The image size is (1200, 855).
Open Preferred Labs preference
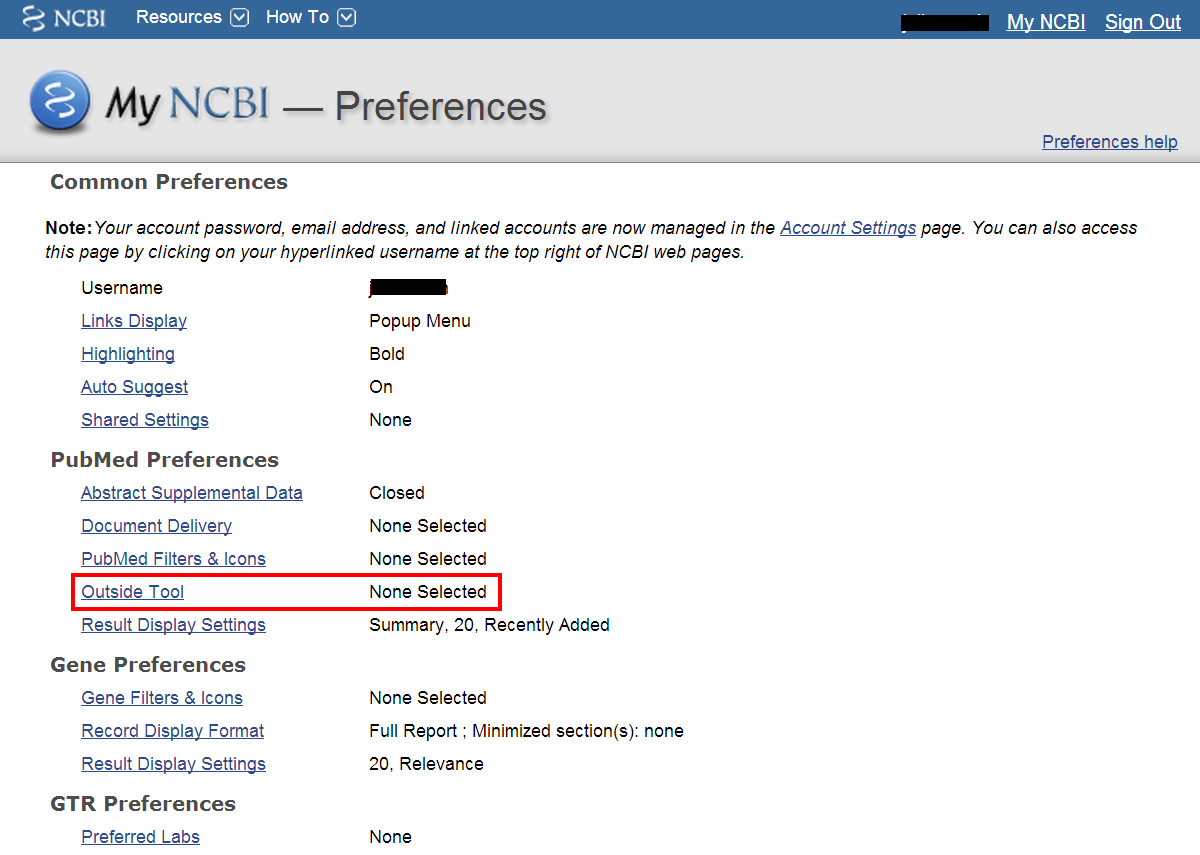pos(140,837)
